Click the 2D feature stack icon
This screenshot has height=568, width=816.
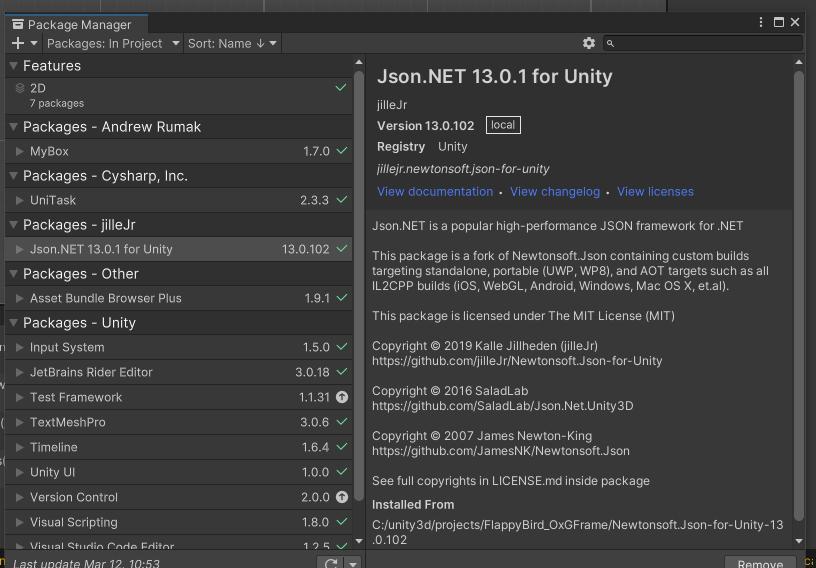coord(20,88)
